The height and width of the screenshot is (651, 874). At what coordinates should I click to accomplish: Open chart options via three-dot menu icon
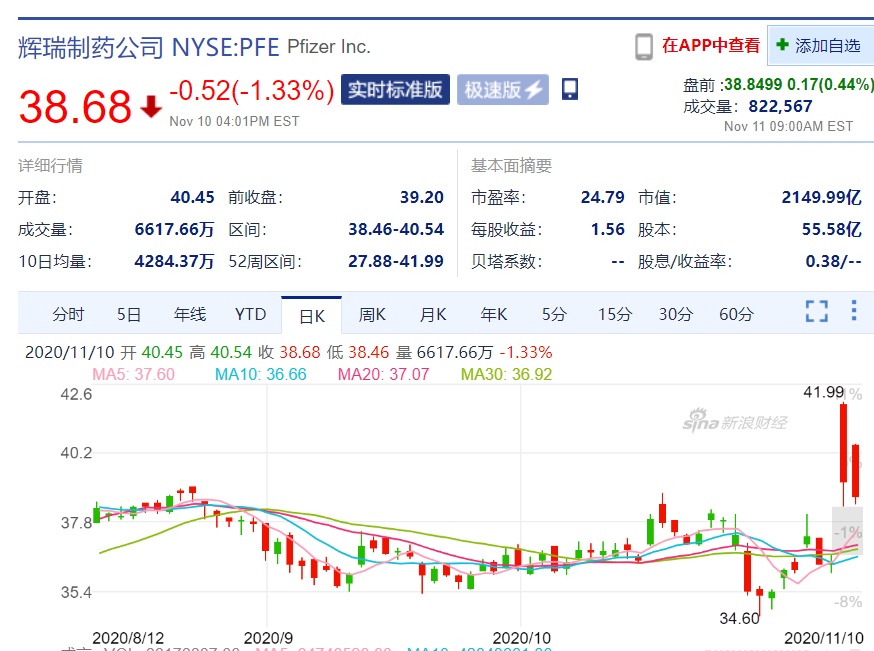pyautogui.click(x=853, y=310)
